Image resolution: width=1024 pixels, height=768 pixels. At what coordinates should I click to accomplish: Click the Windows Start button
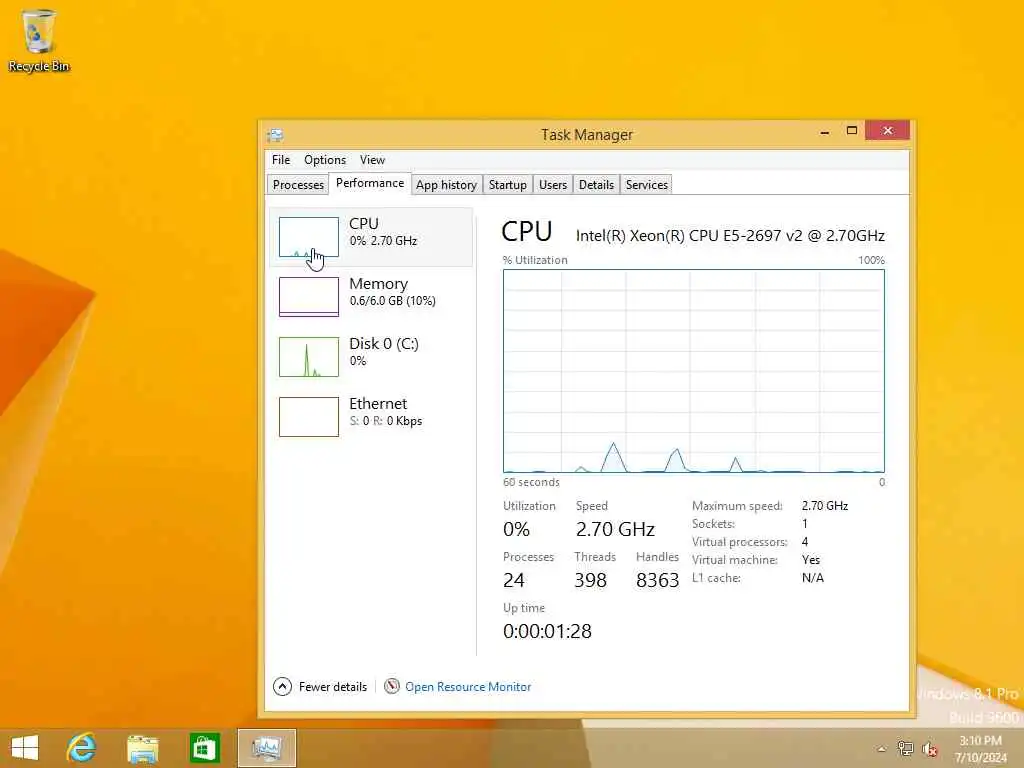pyautogui.click(x=25, y=748)
